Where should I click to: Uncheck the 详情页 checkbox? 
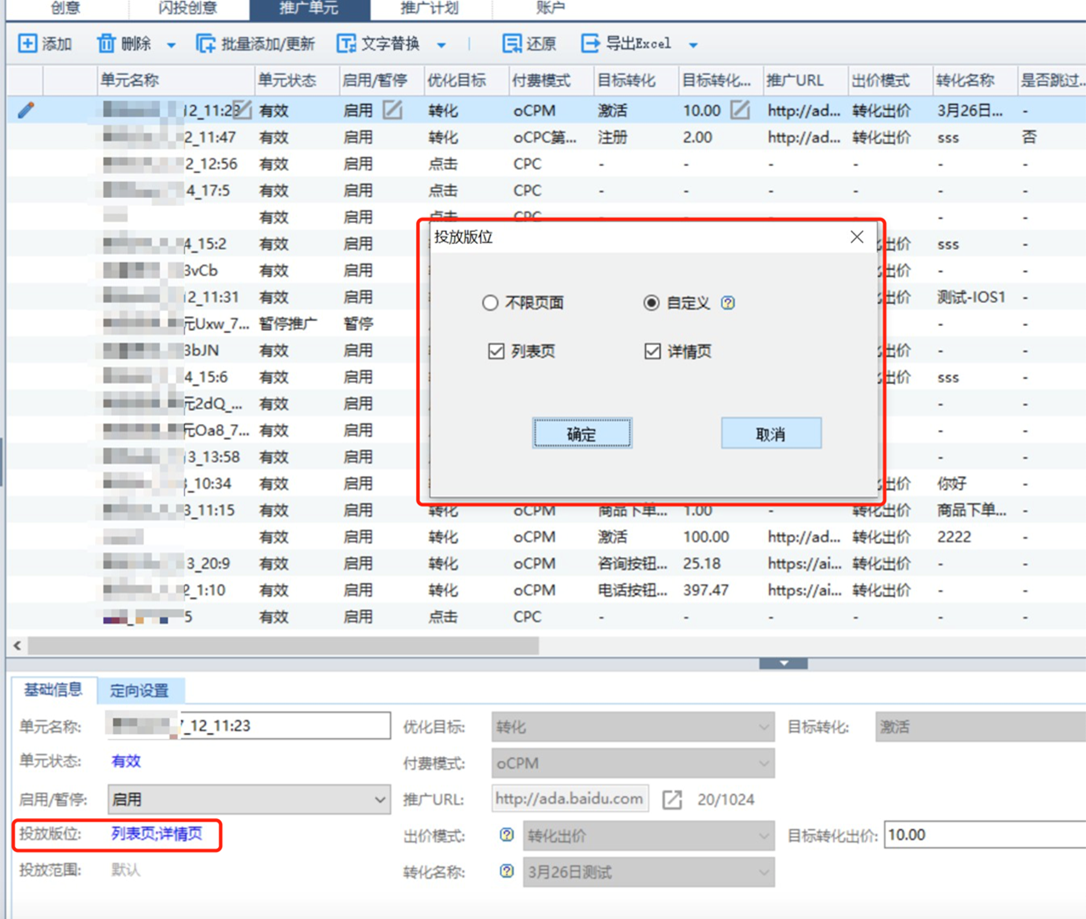coord(652,351)
